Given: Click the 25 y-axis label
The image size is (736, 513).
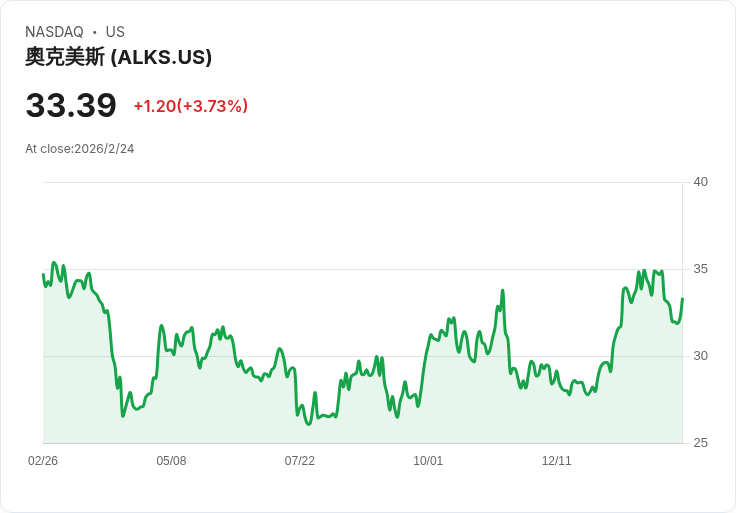Looking at the screenshot, I should [700, 443].
